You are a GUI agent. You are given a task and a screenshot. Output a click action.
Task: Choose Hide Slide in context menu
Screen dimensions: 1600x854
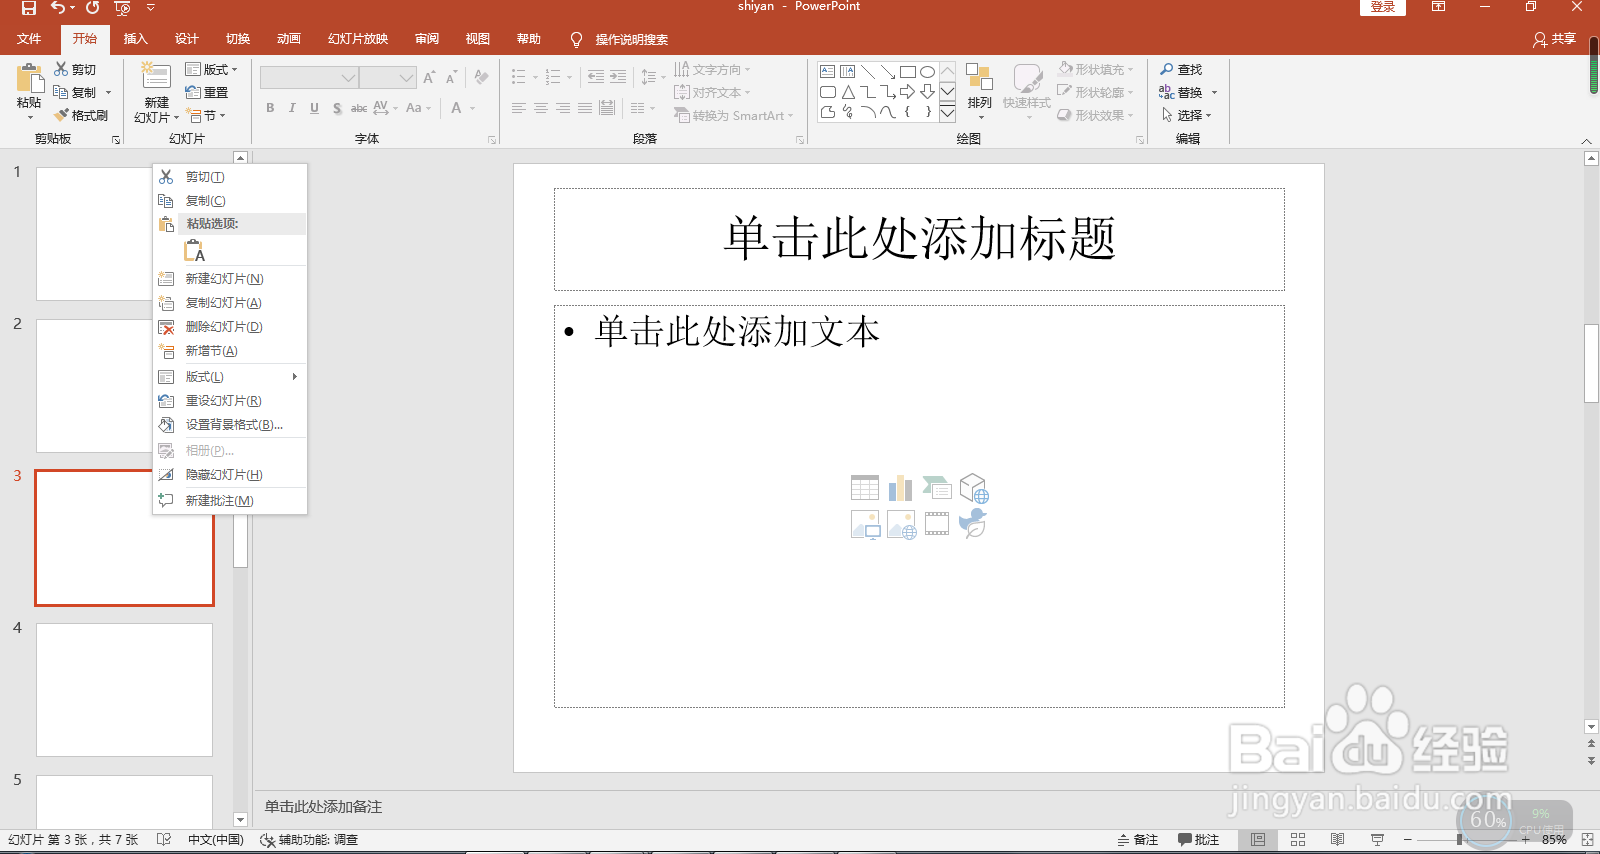pyautogui.click(x=229, y=475)
